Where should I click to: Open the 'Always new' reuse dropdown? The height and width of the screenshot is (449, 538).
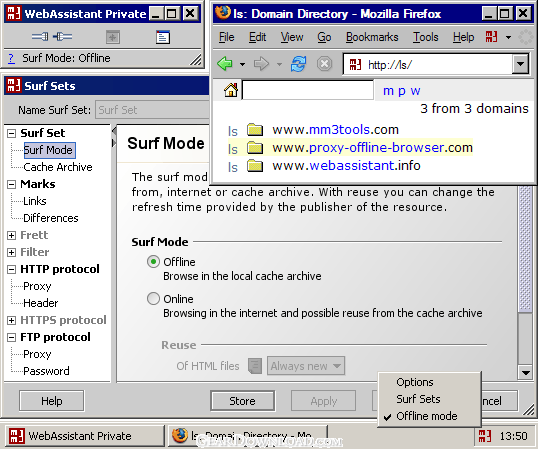(x=306, y=366)
